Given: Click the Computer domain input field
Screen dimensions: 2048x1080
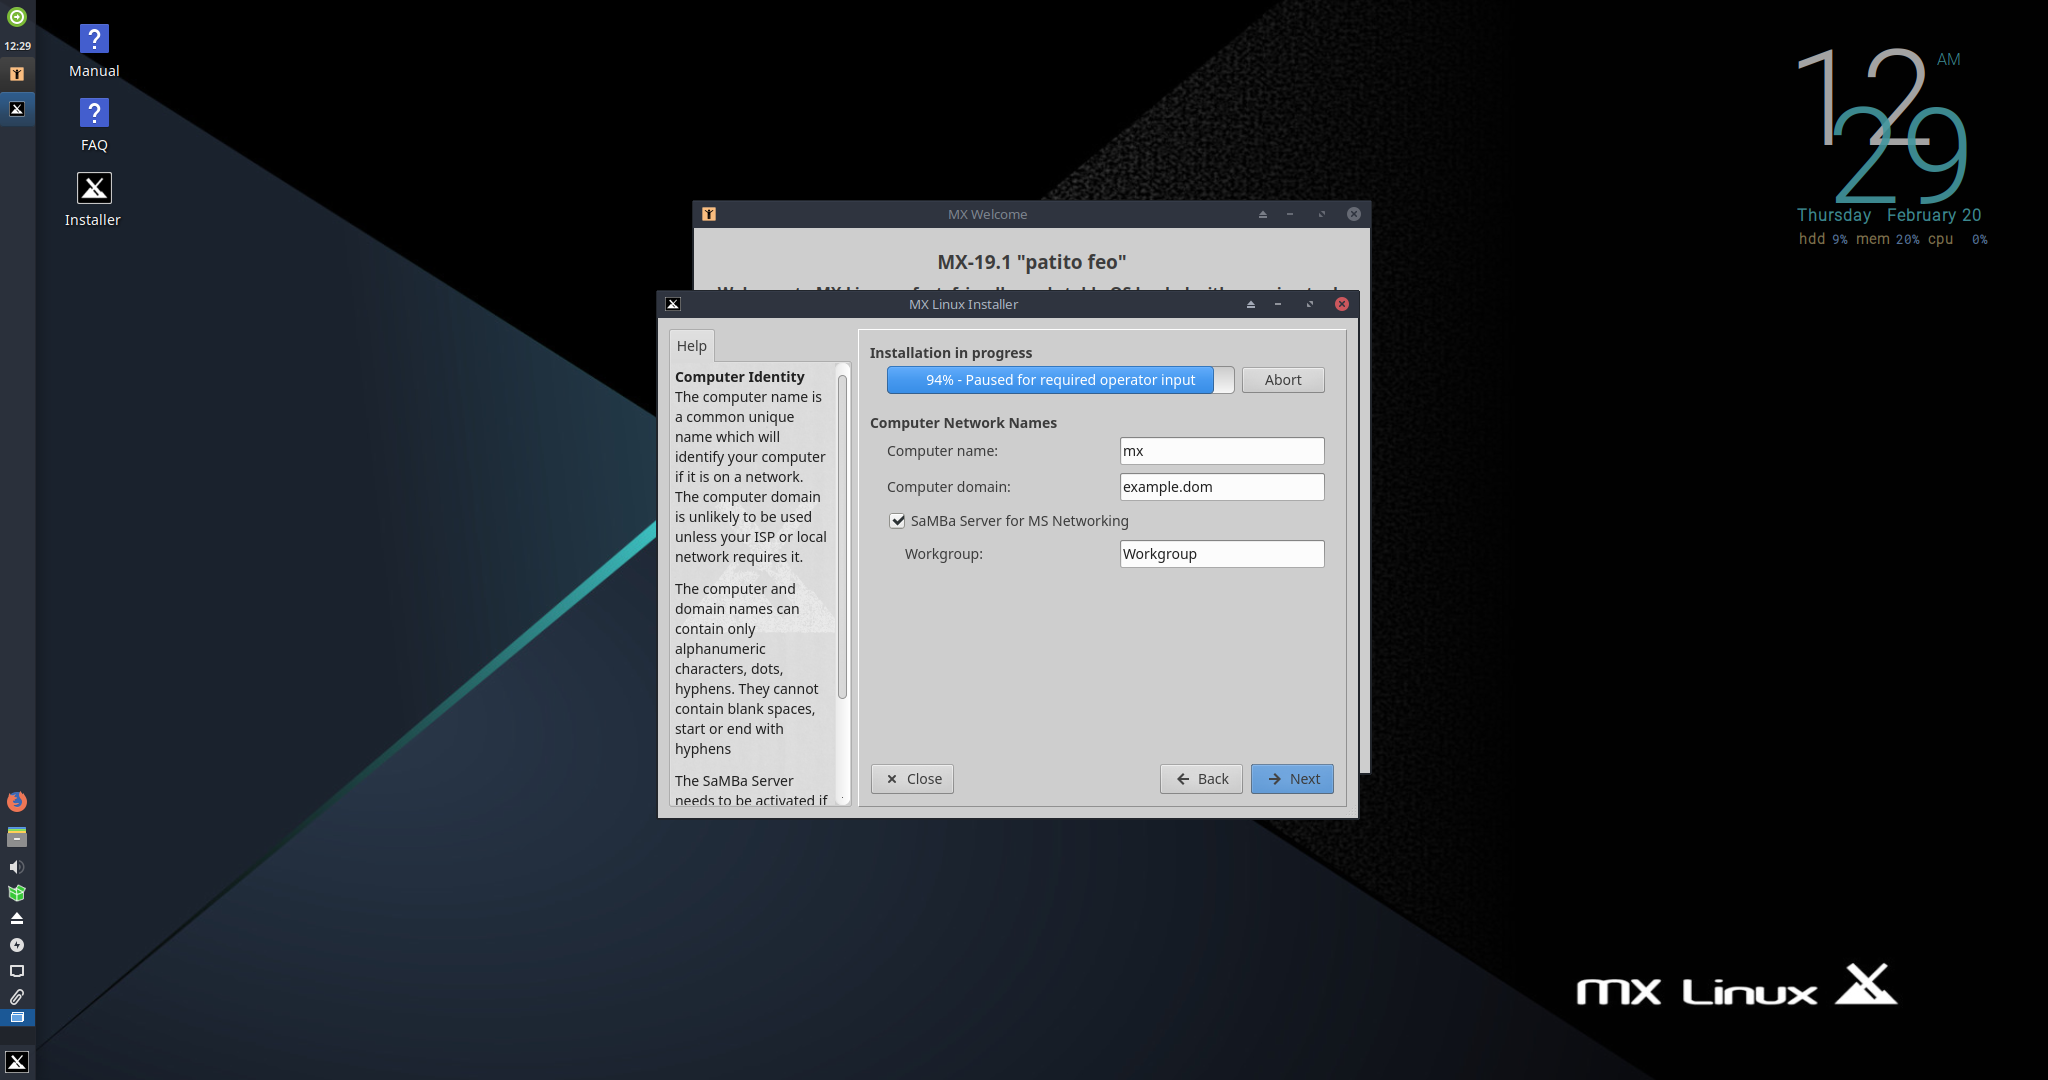Looking at the screenshot, I should pos(1222,487).
